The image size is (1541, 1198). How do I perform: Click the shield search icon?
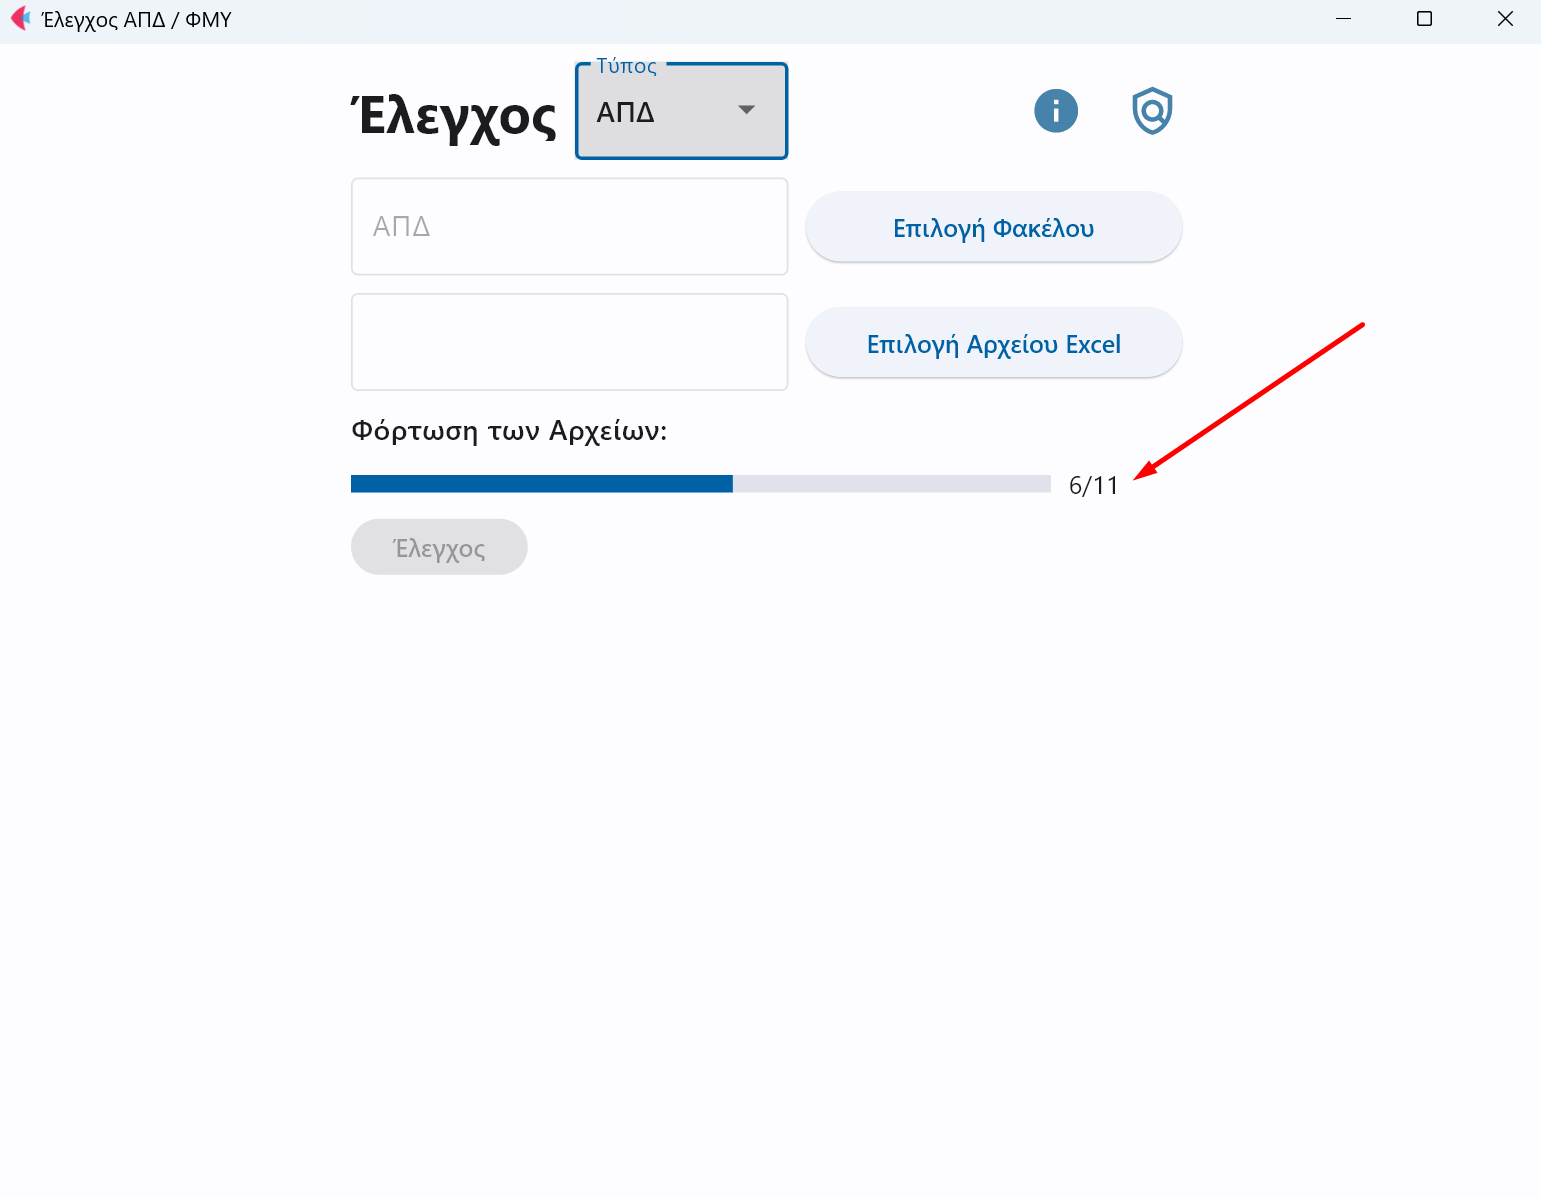pyautogui.click(x=1152, y=111)
